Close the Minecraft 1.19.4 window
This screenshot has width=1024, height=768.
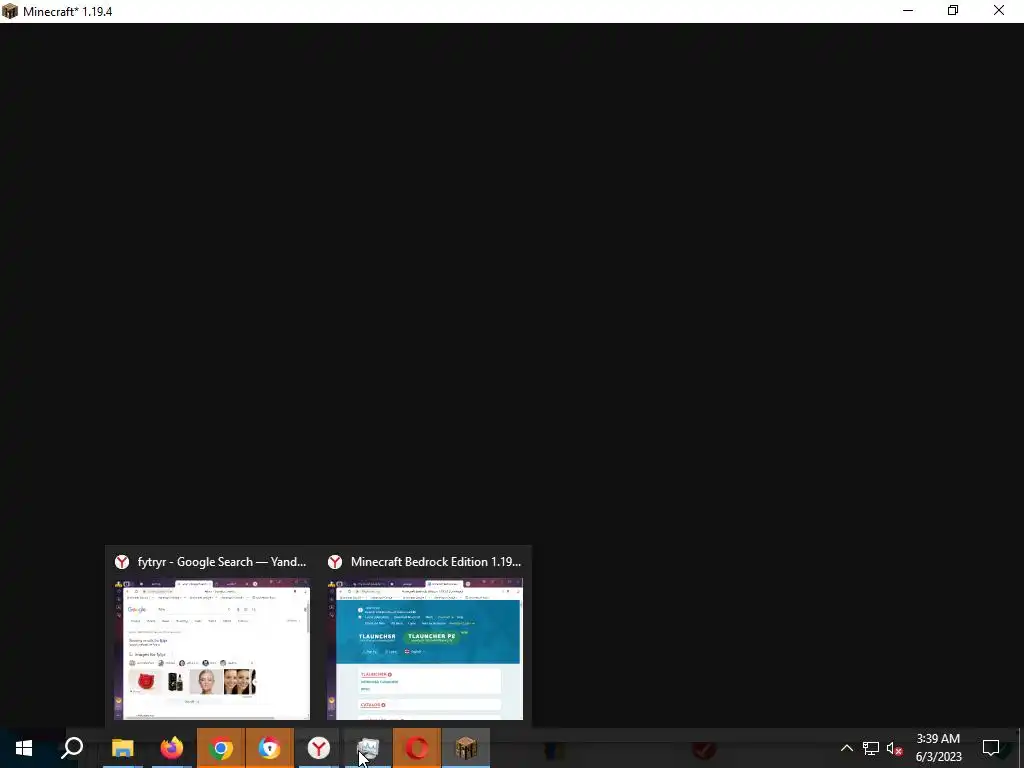coord(999,11)
